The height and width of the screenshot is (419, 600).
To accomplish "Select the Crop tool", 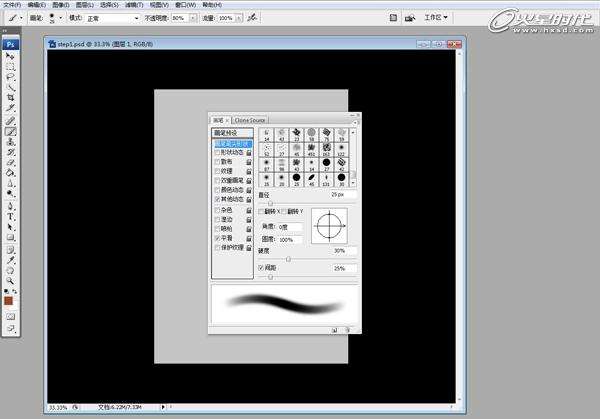I will click(10, 98).
